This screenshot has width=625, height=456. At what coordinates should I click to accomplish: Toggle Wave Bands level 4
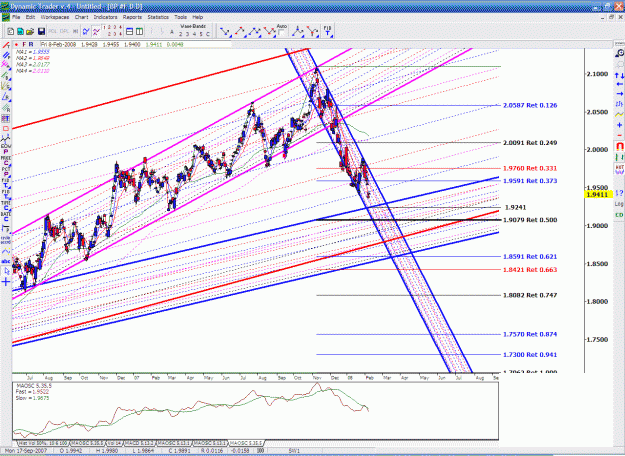[x=195, y=34]
